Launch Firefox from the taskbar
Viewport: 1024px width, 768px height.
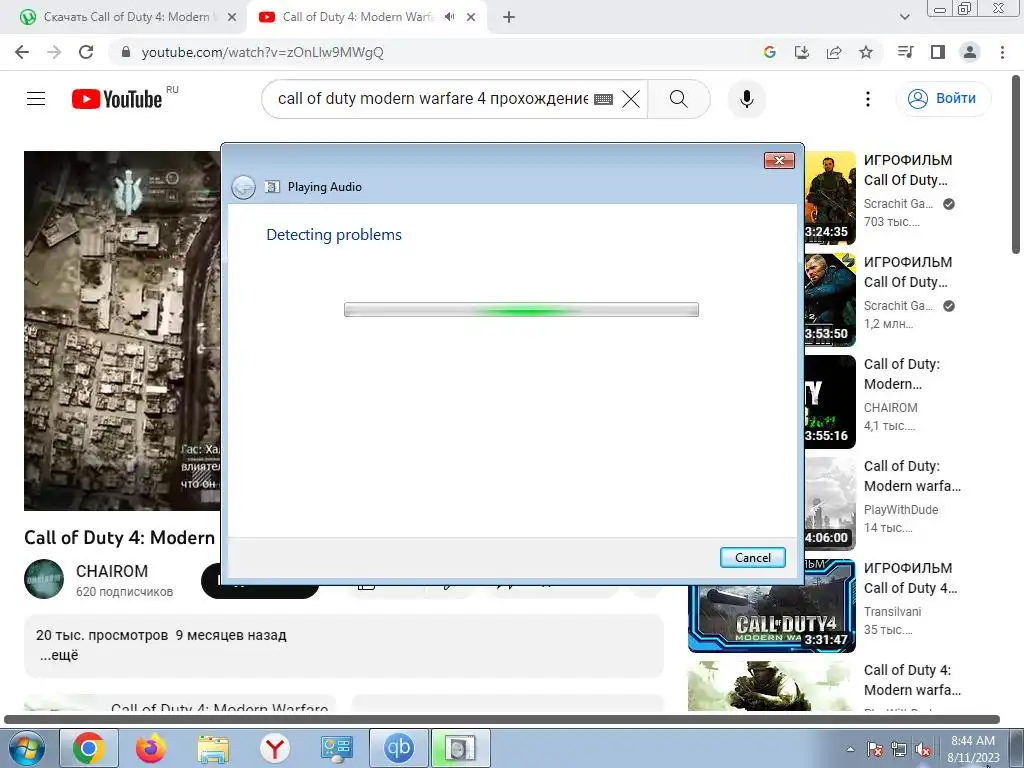[x=151, y=748]
